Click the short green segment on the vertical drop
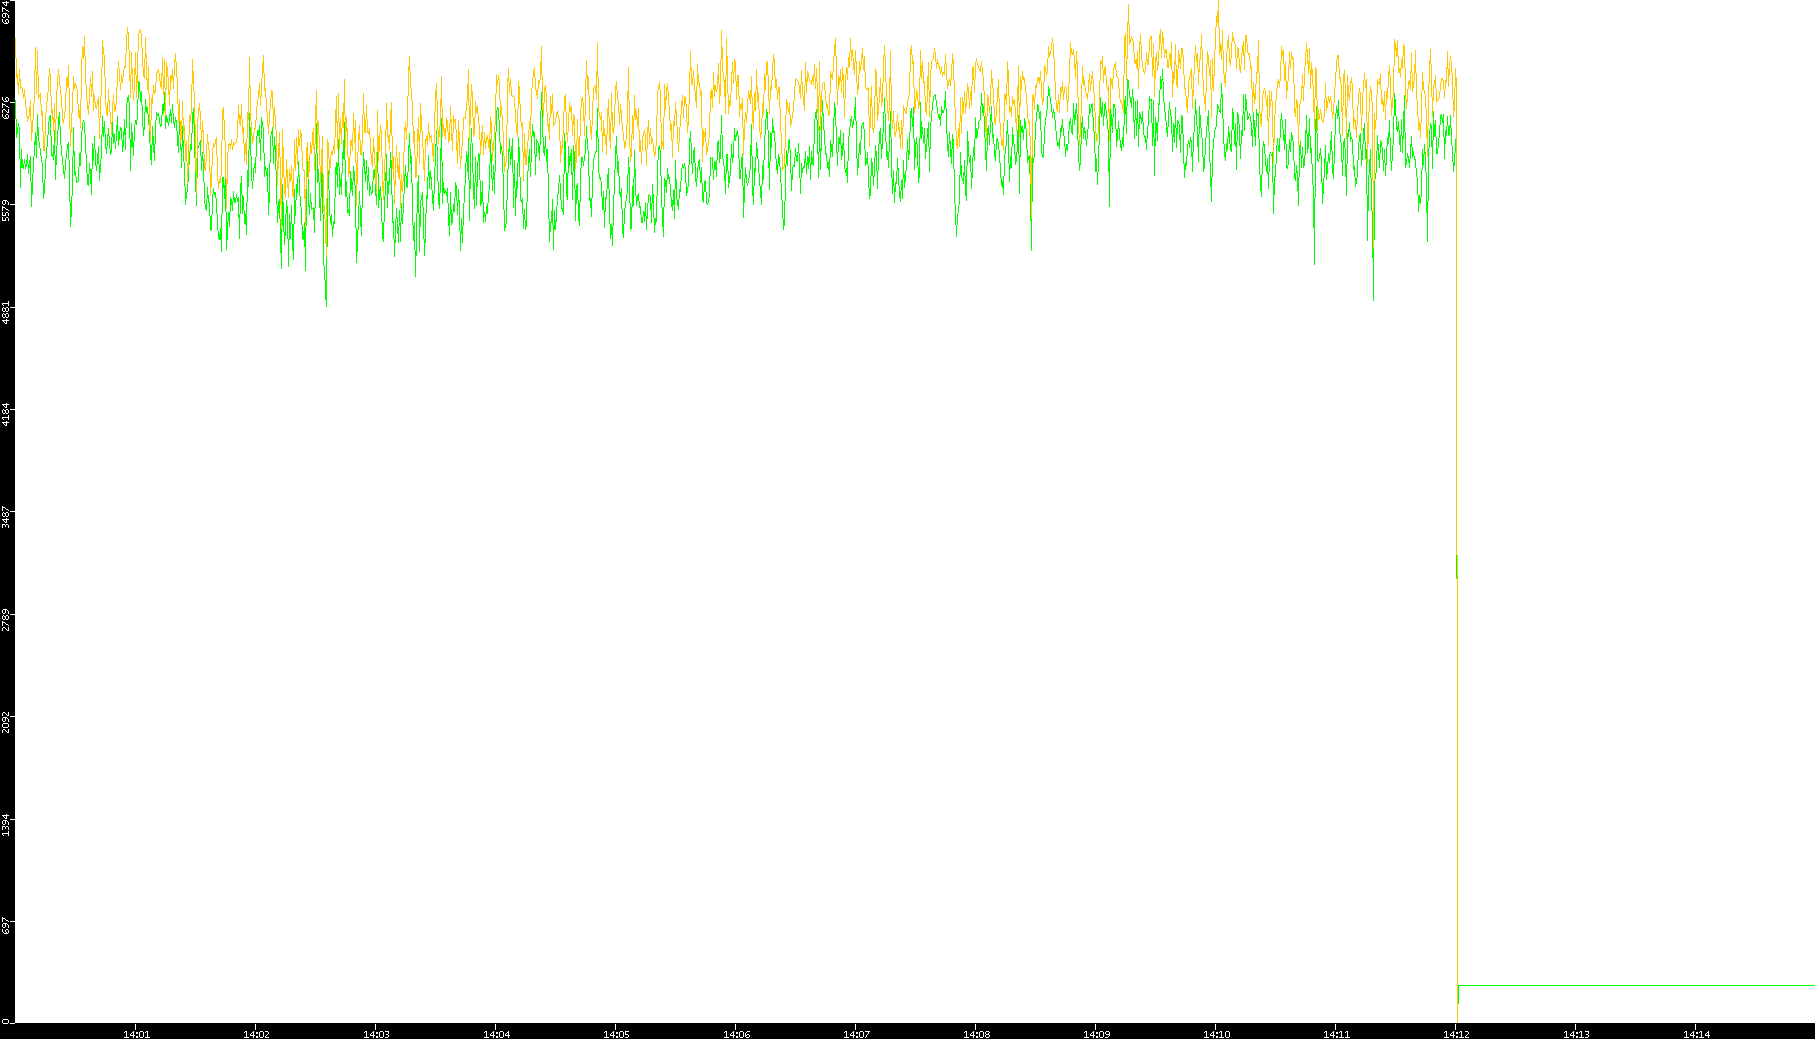Image resolution: width=1815 pixels, height=1039 pixels. tap(1456, 566)
